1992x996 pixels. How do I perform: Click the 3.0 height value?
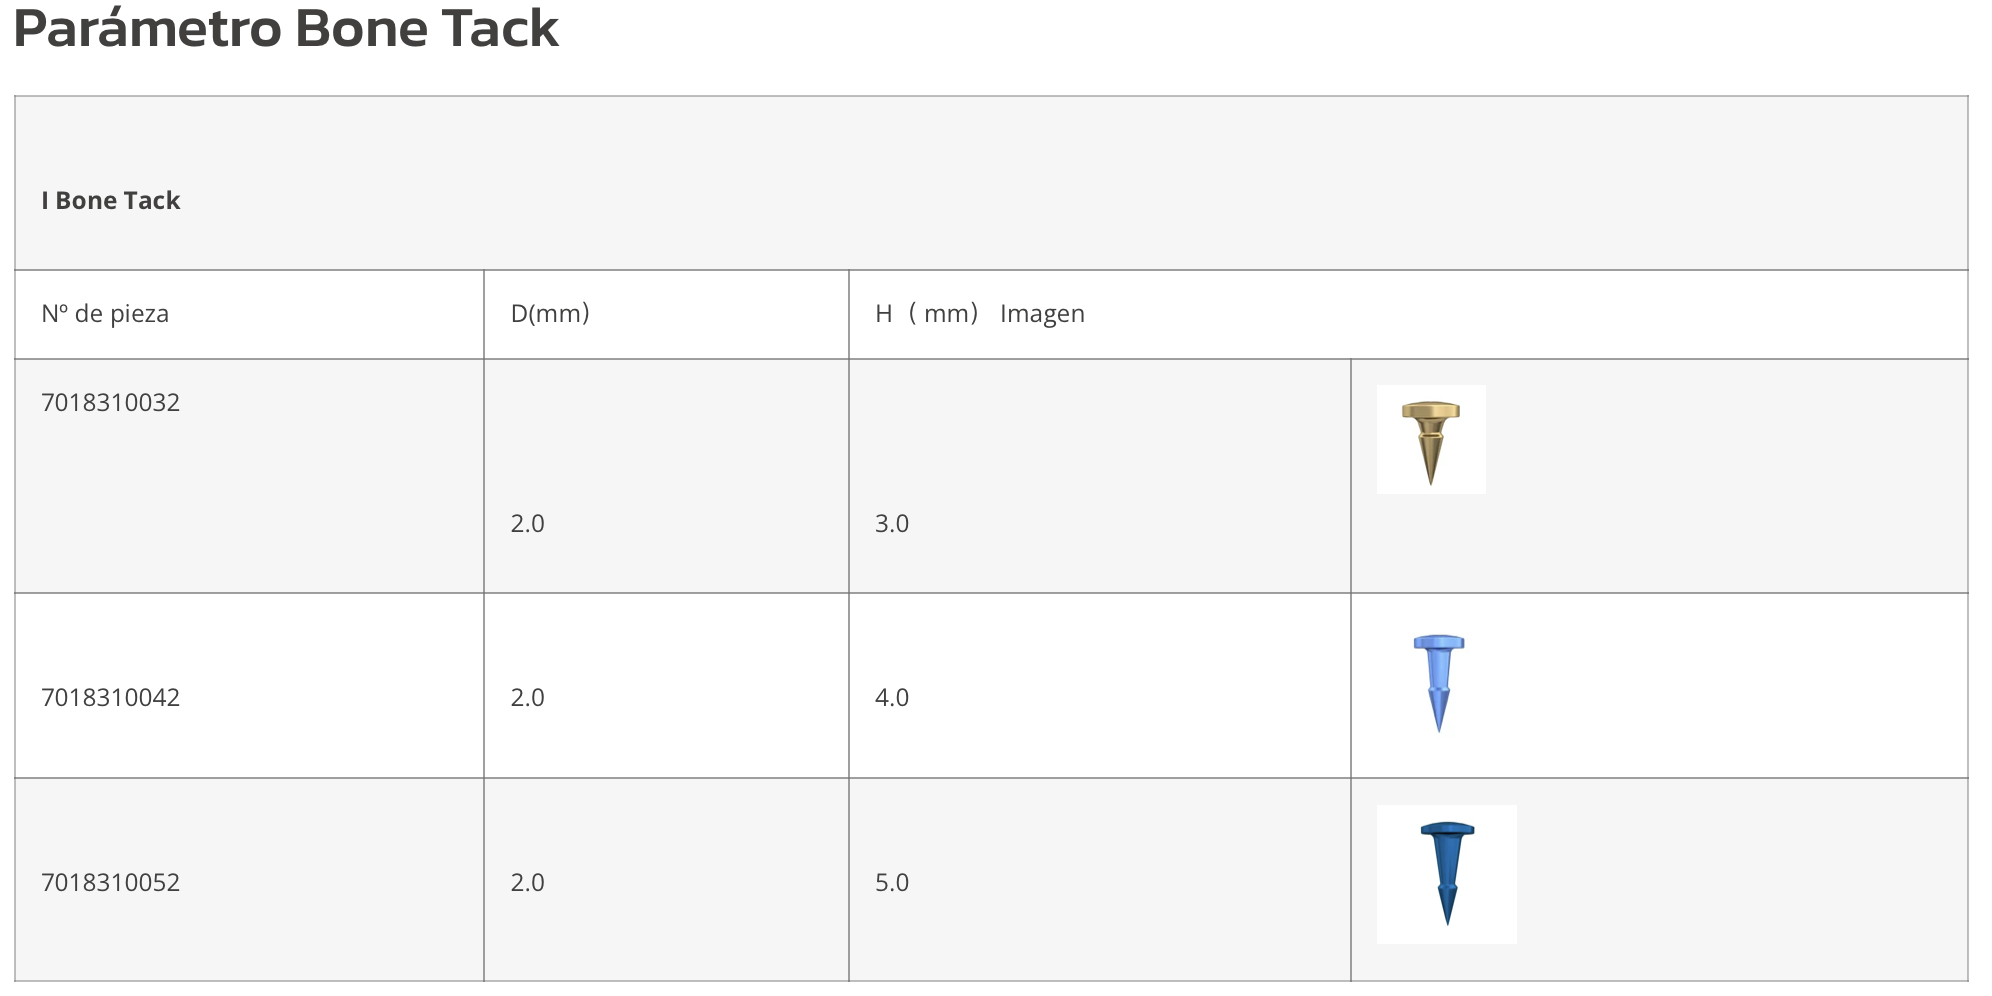point(892,524)
